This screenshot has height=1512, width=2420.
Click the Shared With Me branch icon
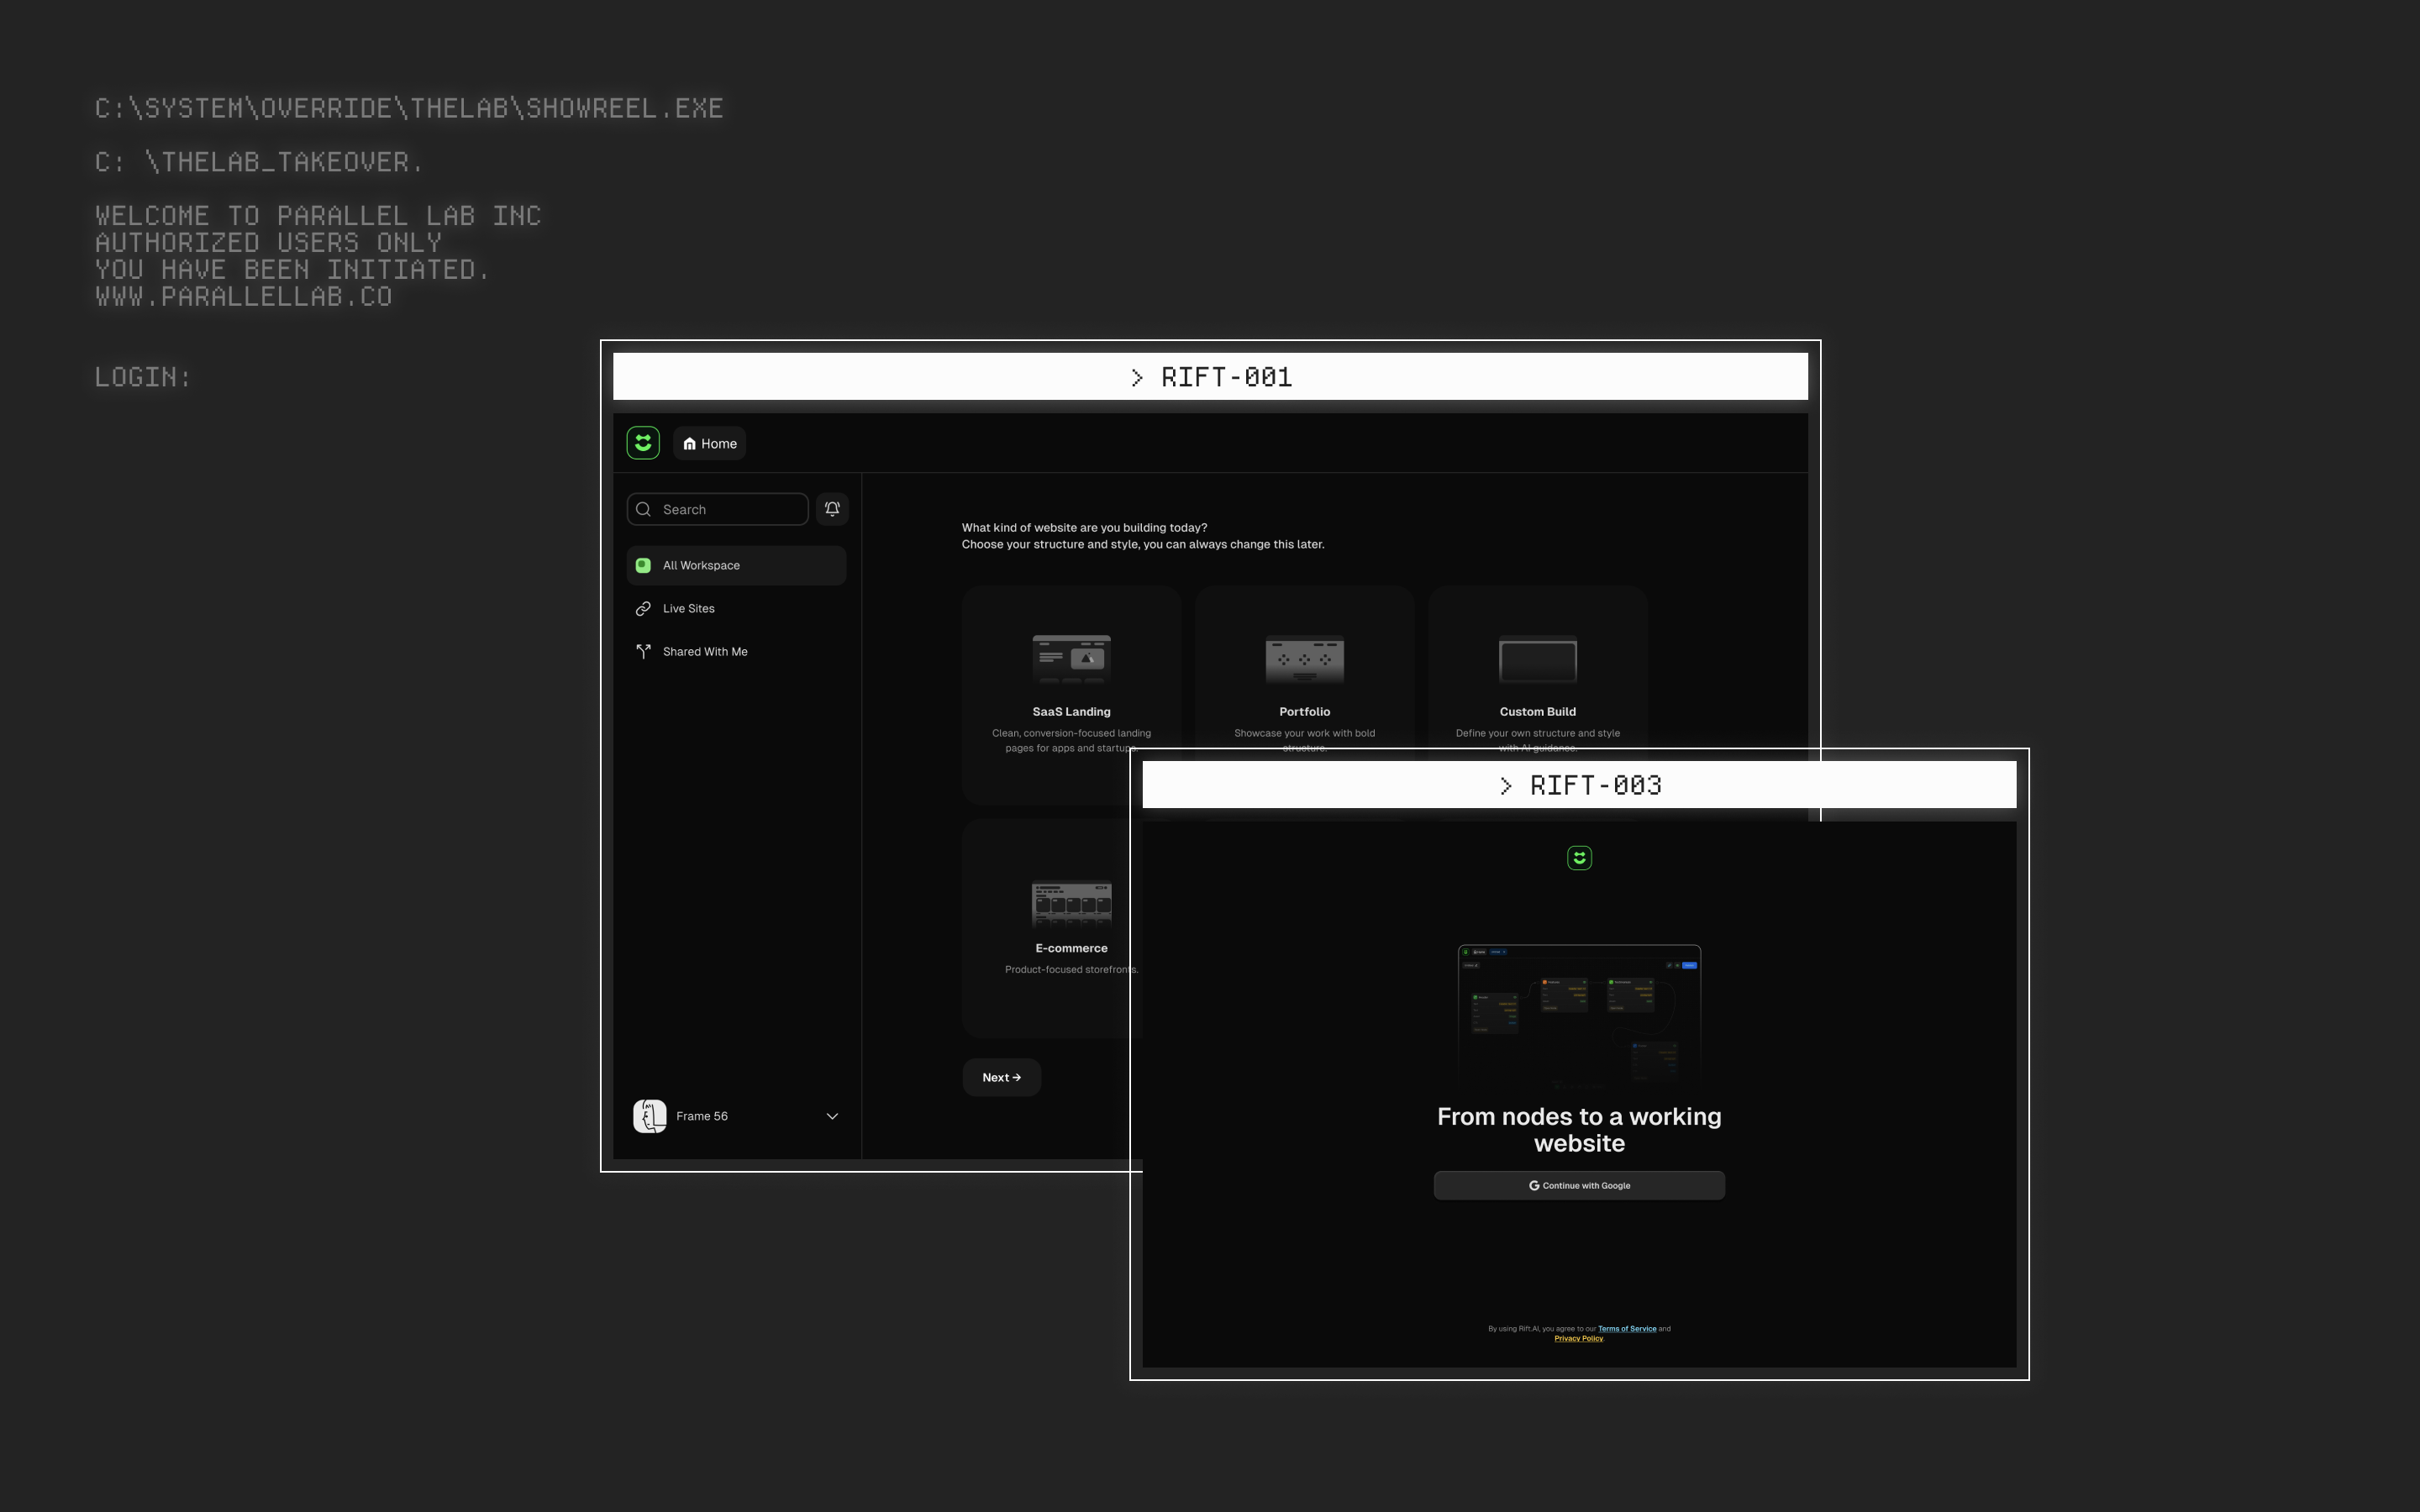(644, 651)
